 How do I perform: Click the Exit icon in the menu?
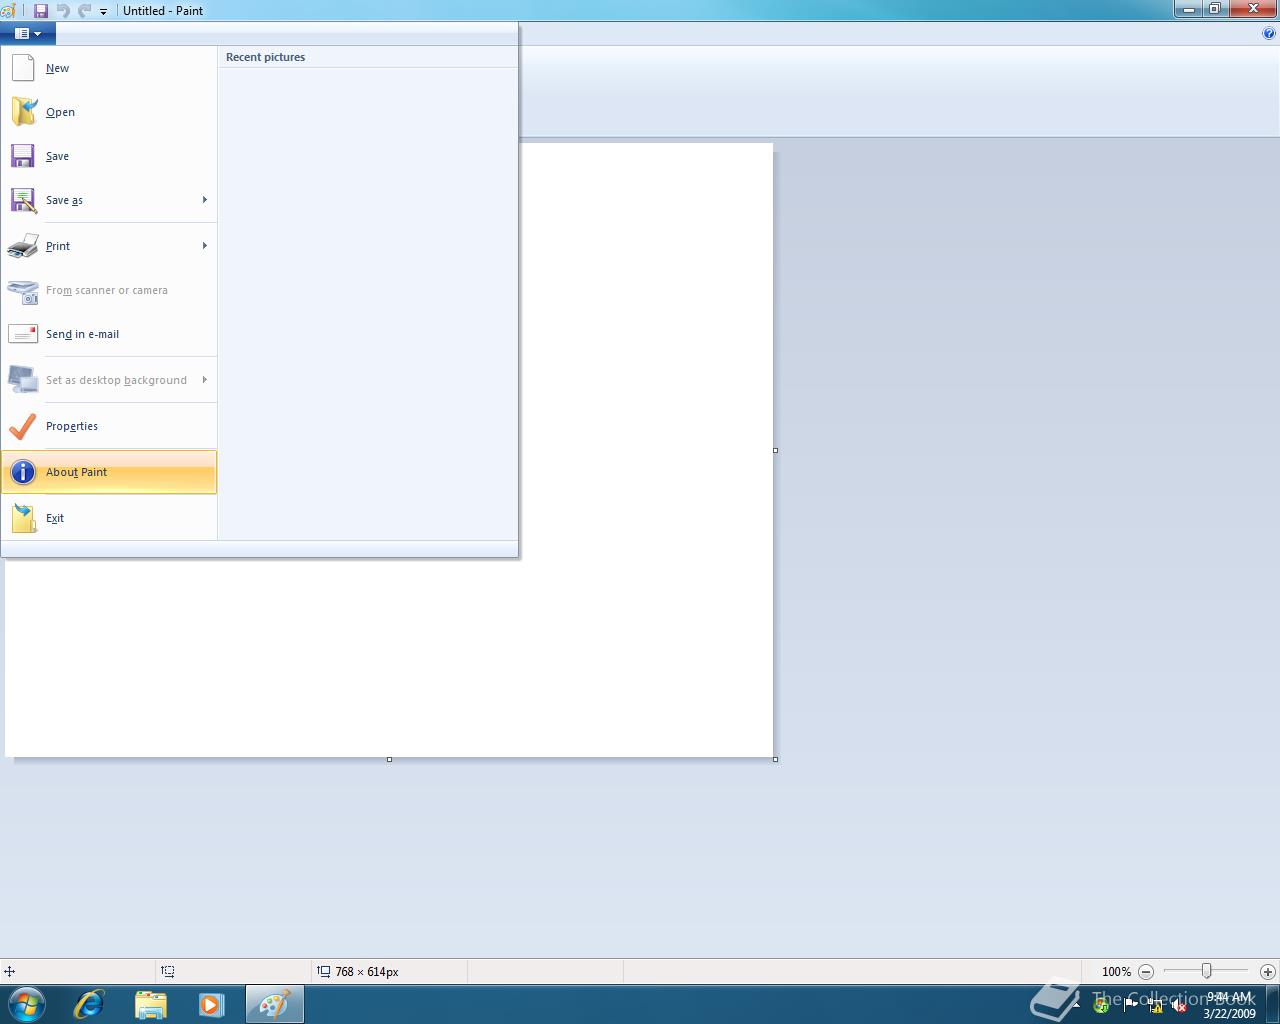click(x=24, y=518)
